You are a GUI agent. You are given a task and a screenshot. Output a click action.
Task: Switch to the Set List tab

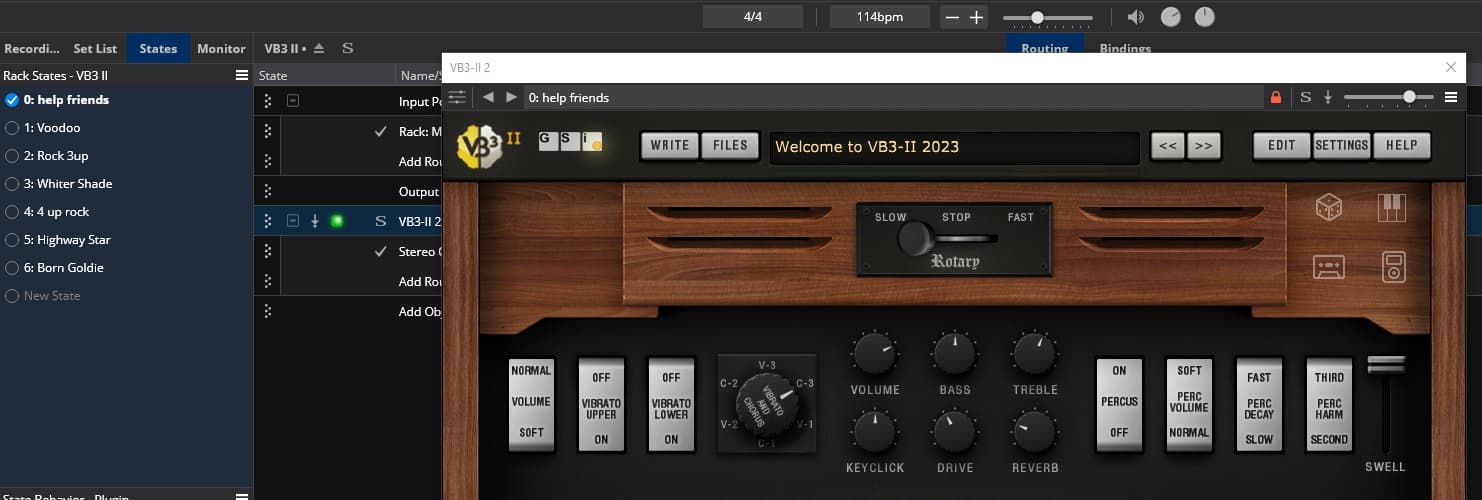95,48
